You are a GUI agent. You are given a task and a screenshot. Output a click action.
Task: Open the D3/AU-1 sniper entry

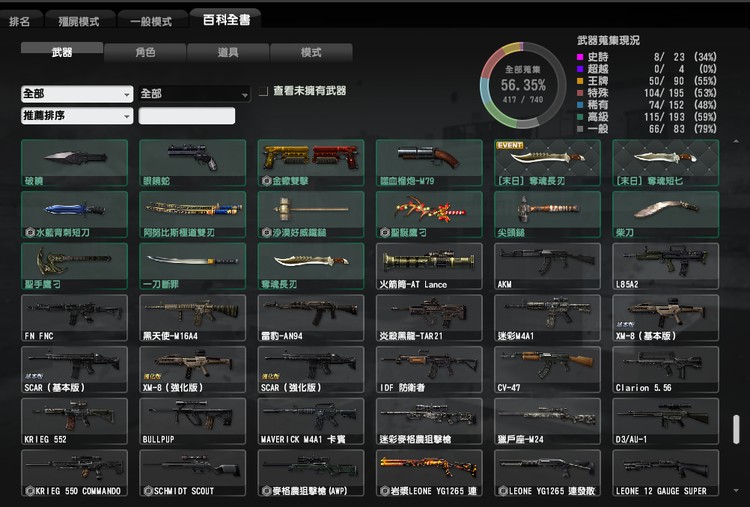pos(665,421)
